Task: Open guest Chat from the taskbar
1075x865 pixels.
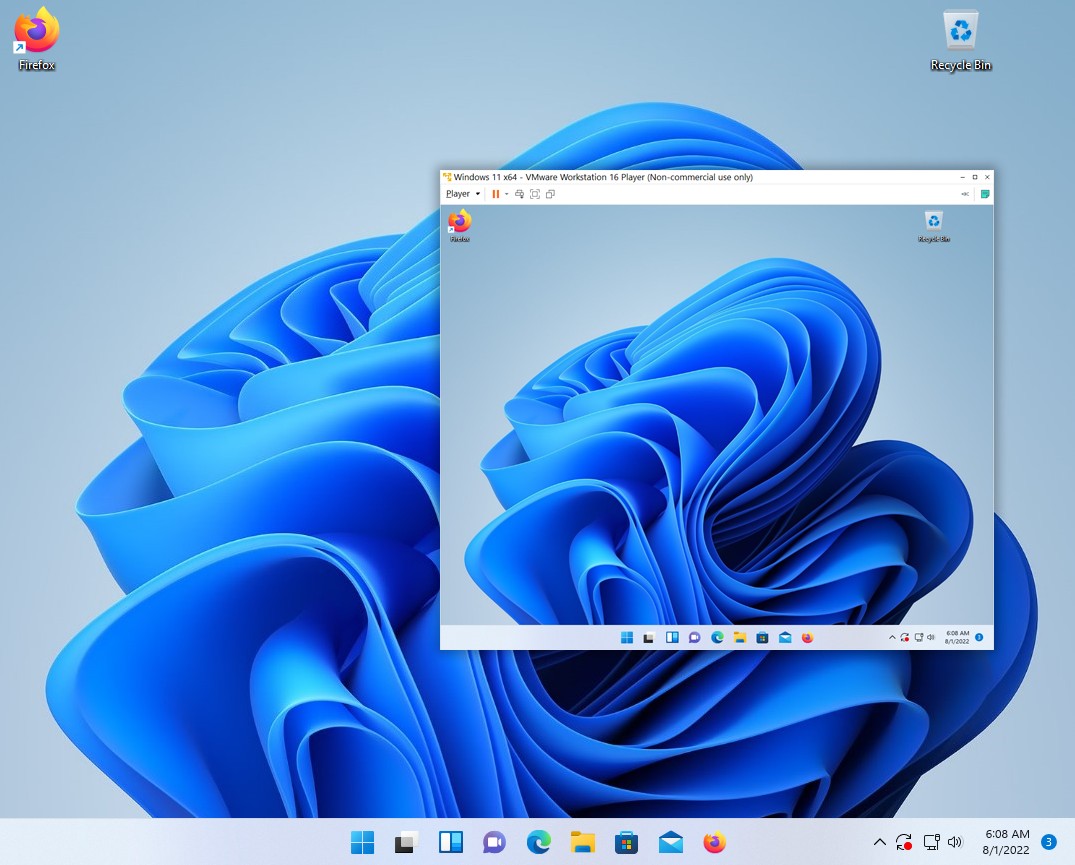Action: tap(694, 637)
